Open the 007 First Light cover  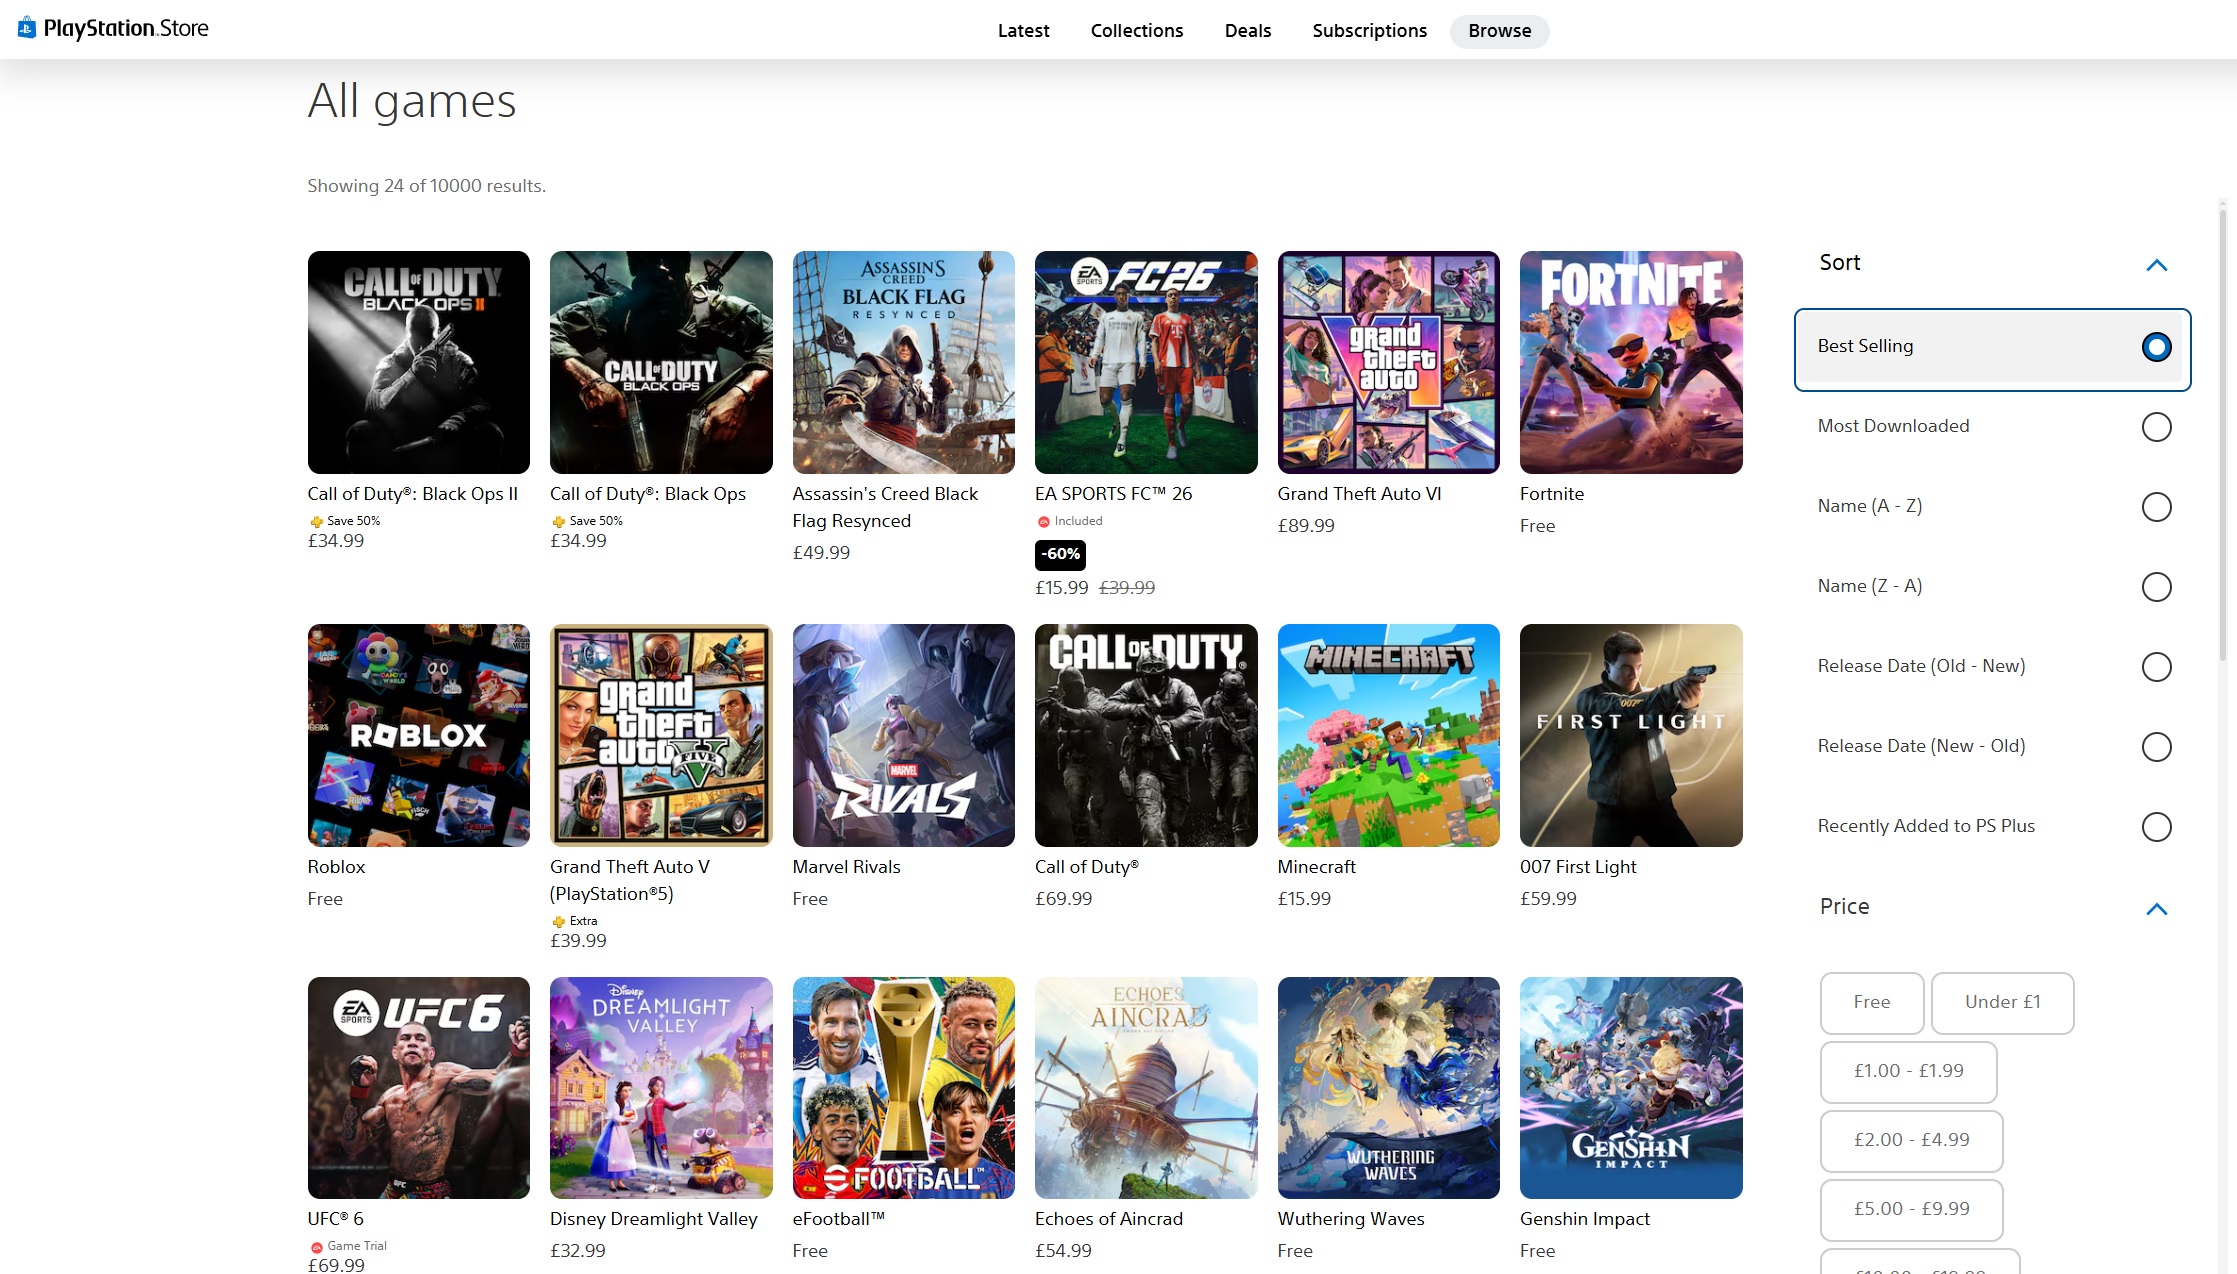click(1631, 735)
